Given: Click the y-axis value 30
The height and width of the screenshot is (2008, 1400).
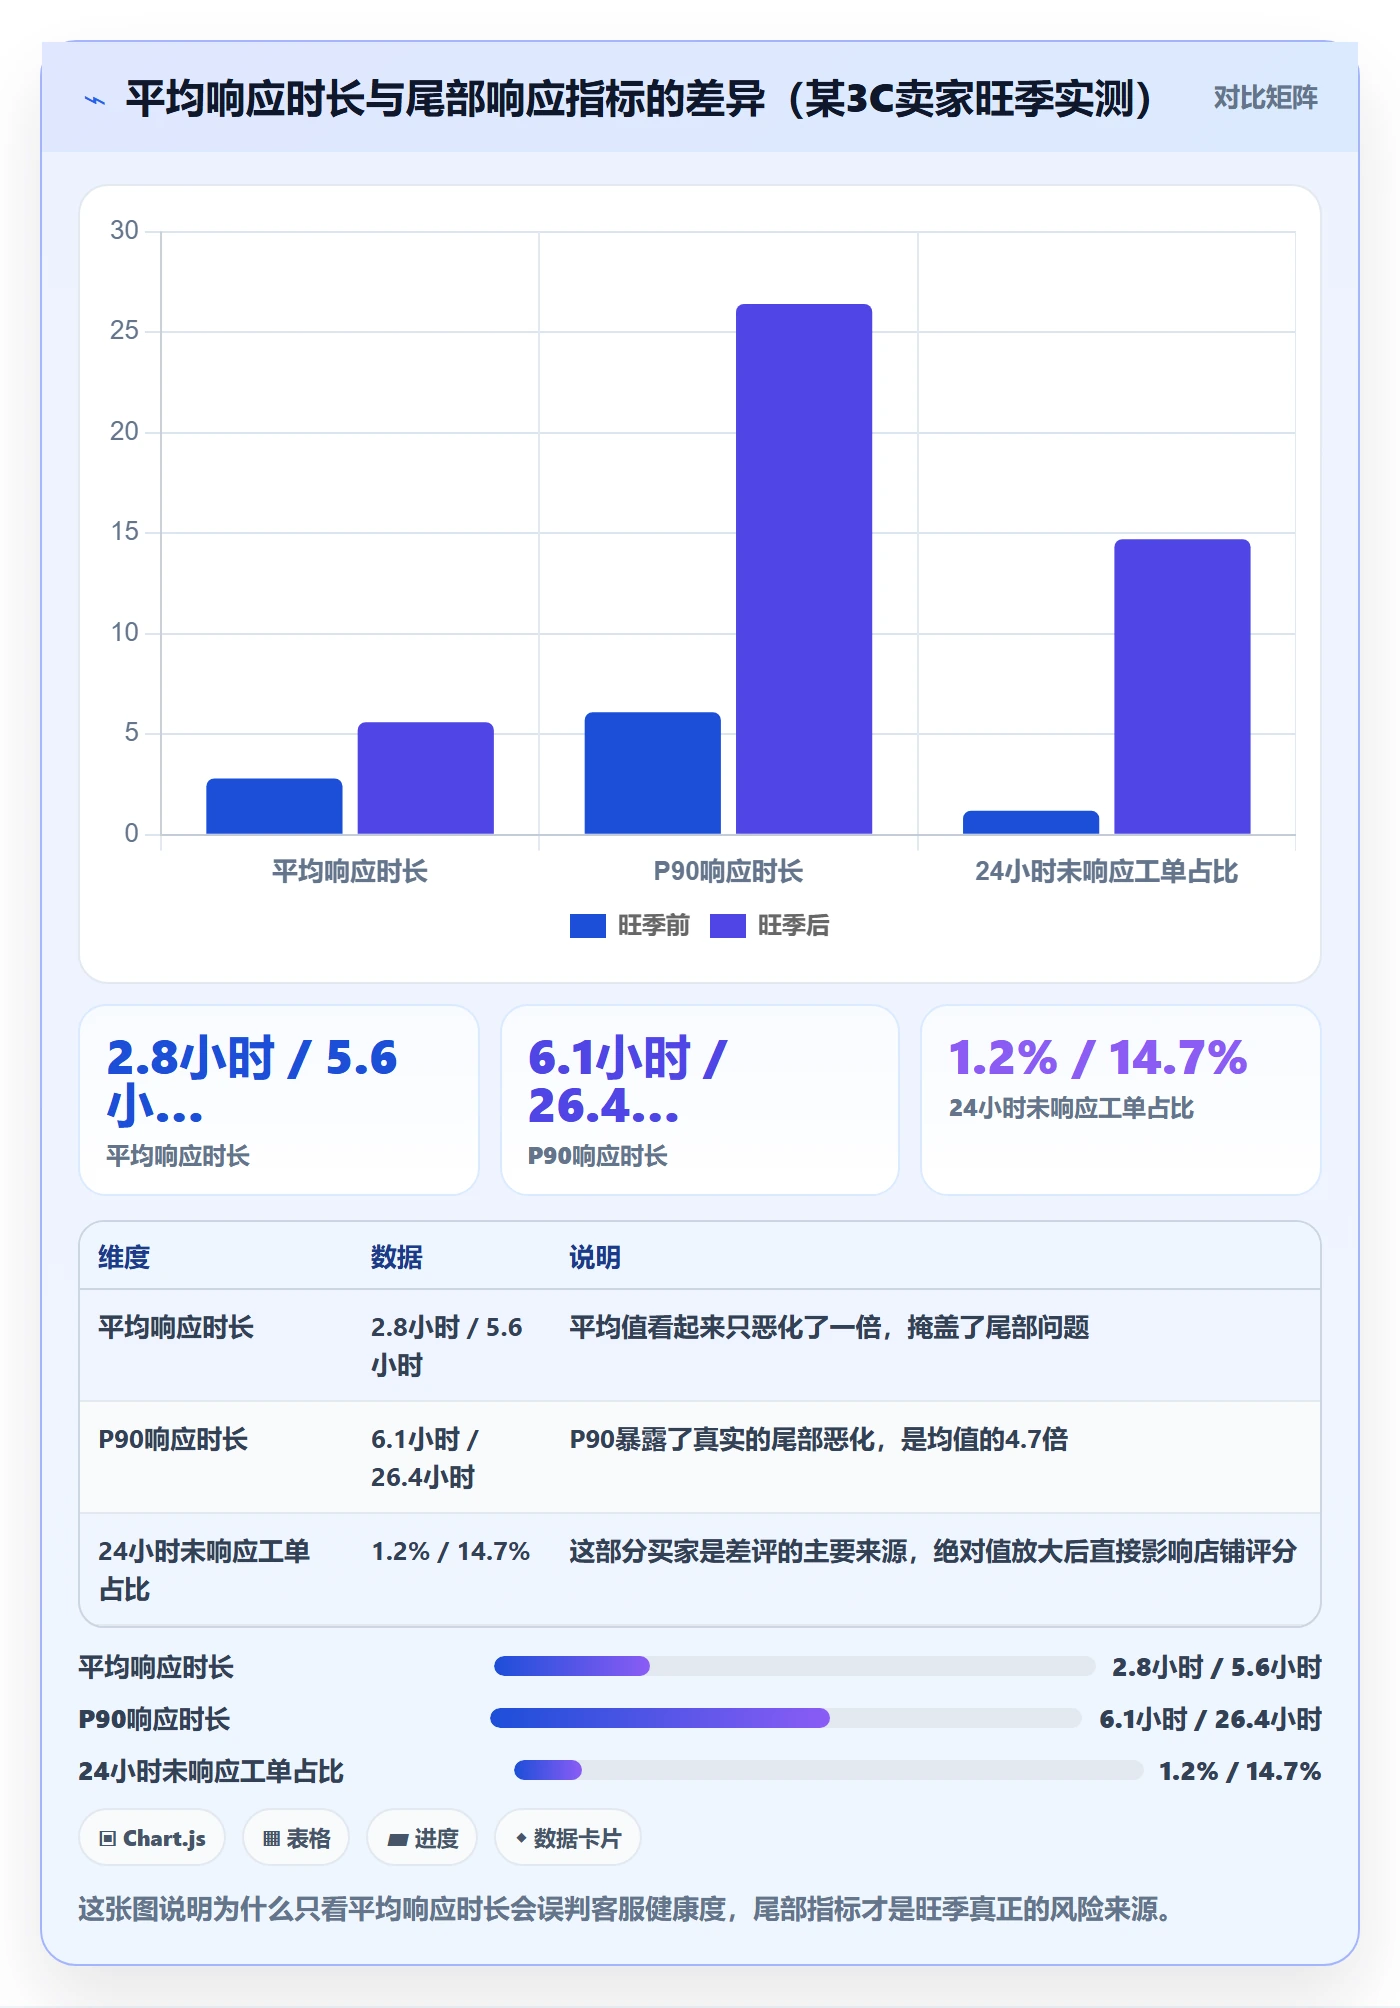Looking at the screenshot, I should (124, 231).
